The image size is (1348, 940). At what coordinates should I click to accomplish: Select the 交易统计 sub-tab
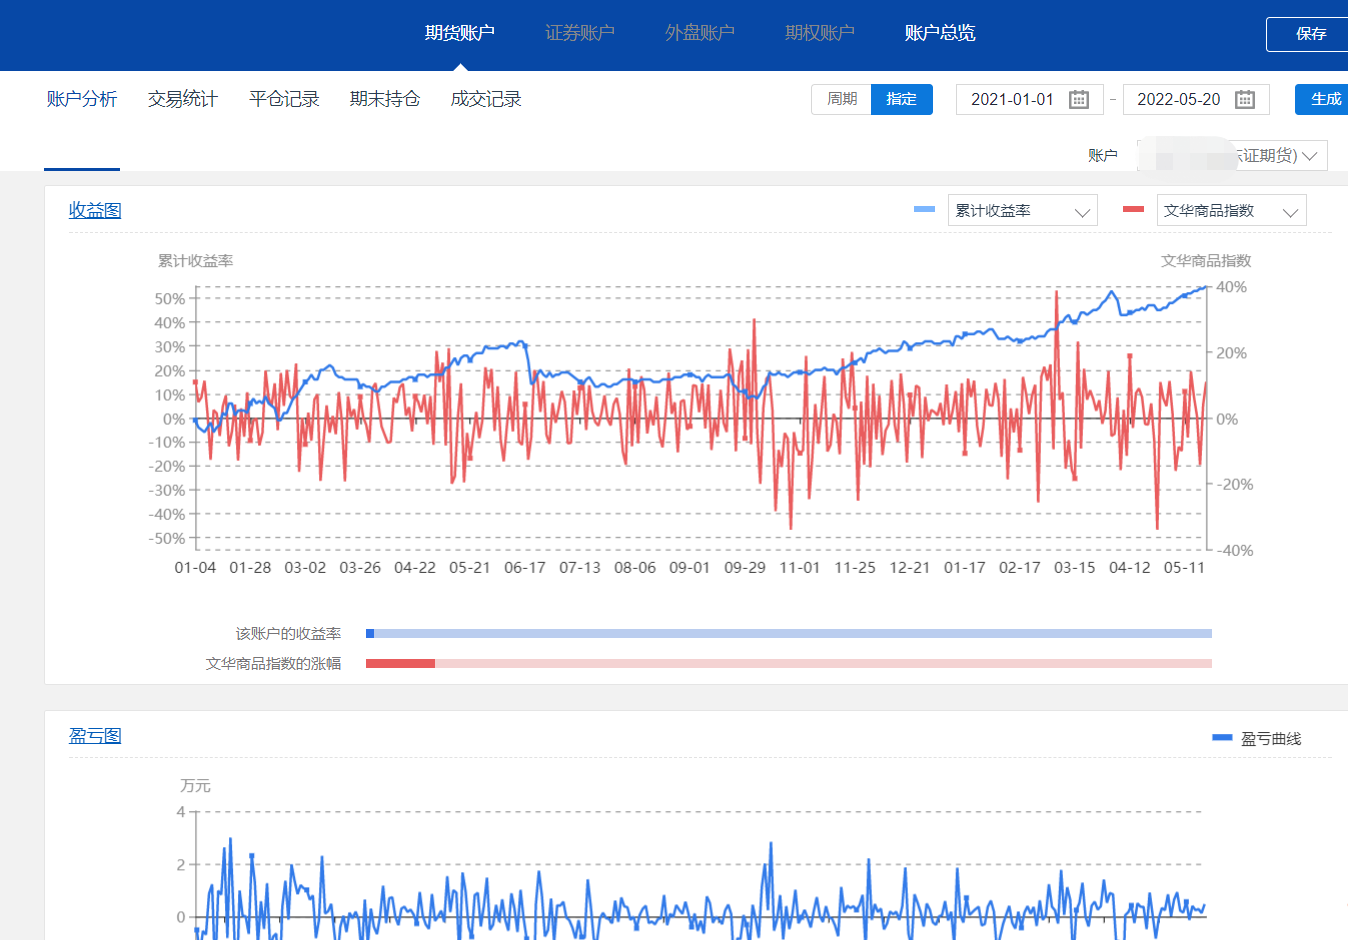tap(183, 99)
